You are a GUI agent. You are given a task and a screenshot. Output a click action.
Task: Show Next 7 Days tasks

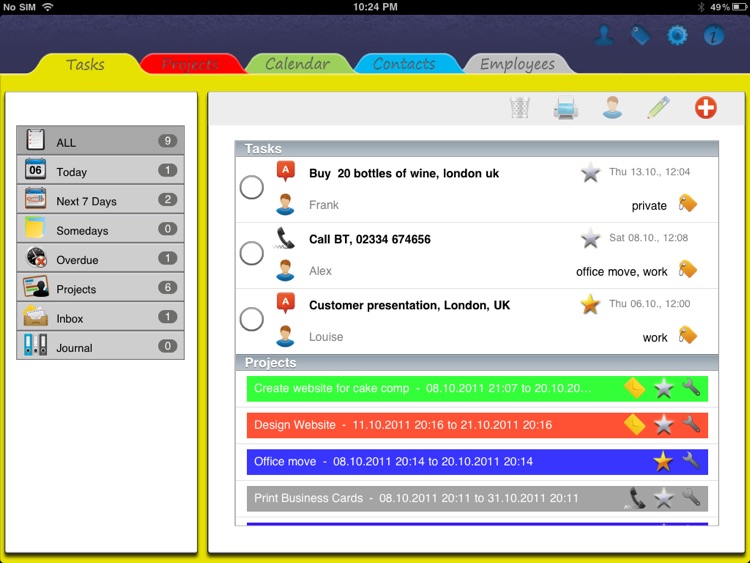[100, 199]
